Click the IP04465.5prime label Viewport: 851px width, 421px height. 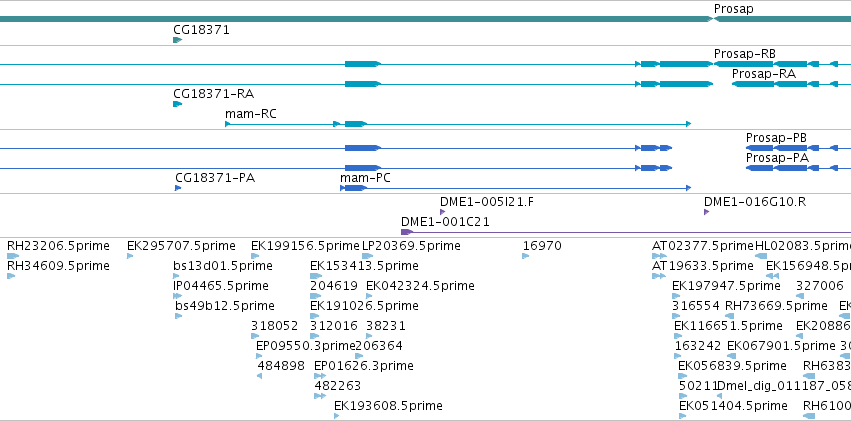[x=221, y=286]
